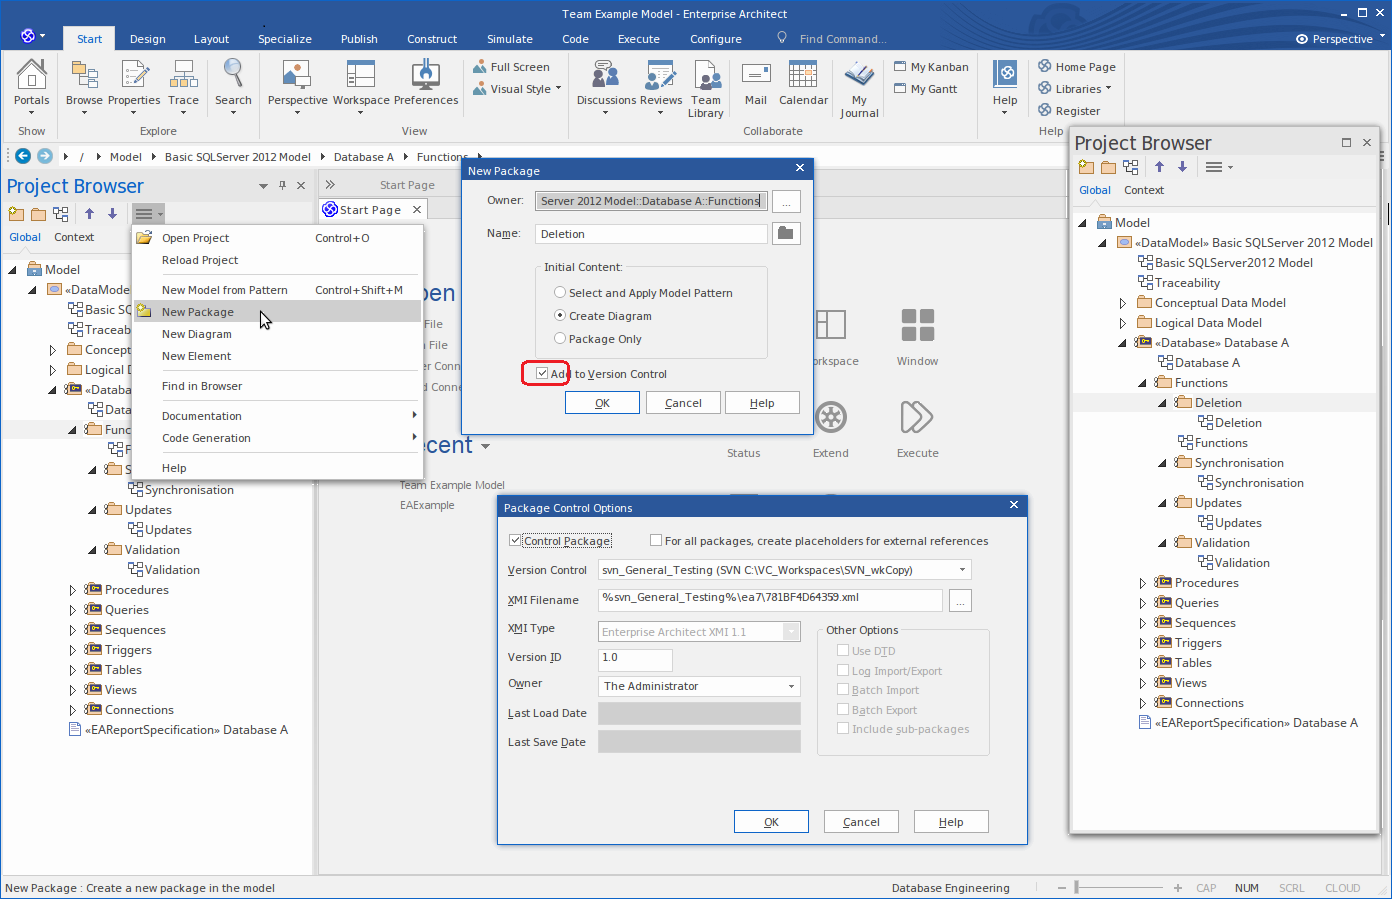This screenshot has height=899, width=1392.
Task: Uncheck Add to Version Control checkbox
Action: pos(542,374)
